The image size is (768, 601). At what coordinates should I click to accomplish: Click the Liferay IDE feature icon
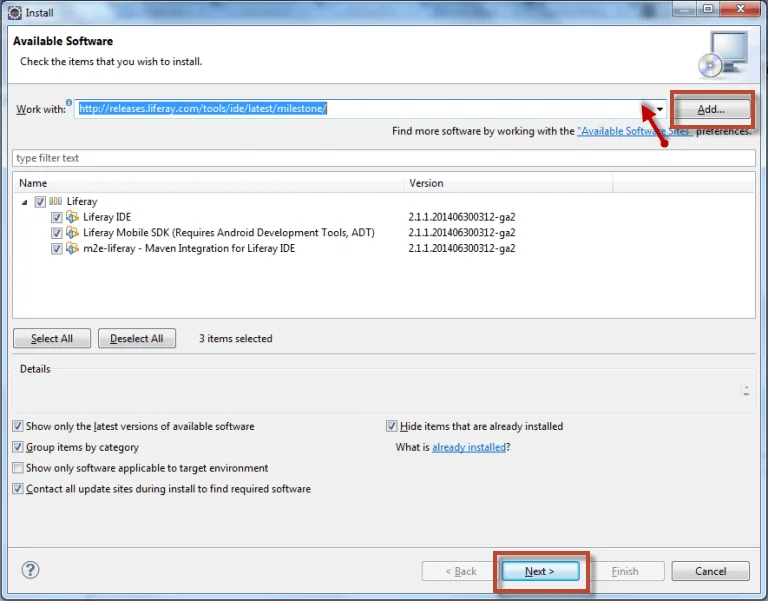pos(72,217)
